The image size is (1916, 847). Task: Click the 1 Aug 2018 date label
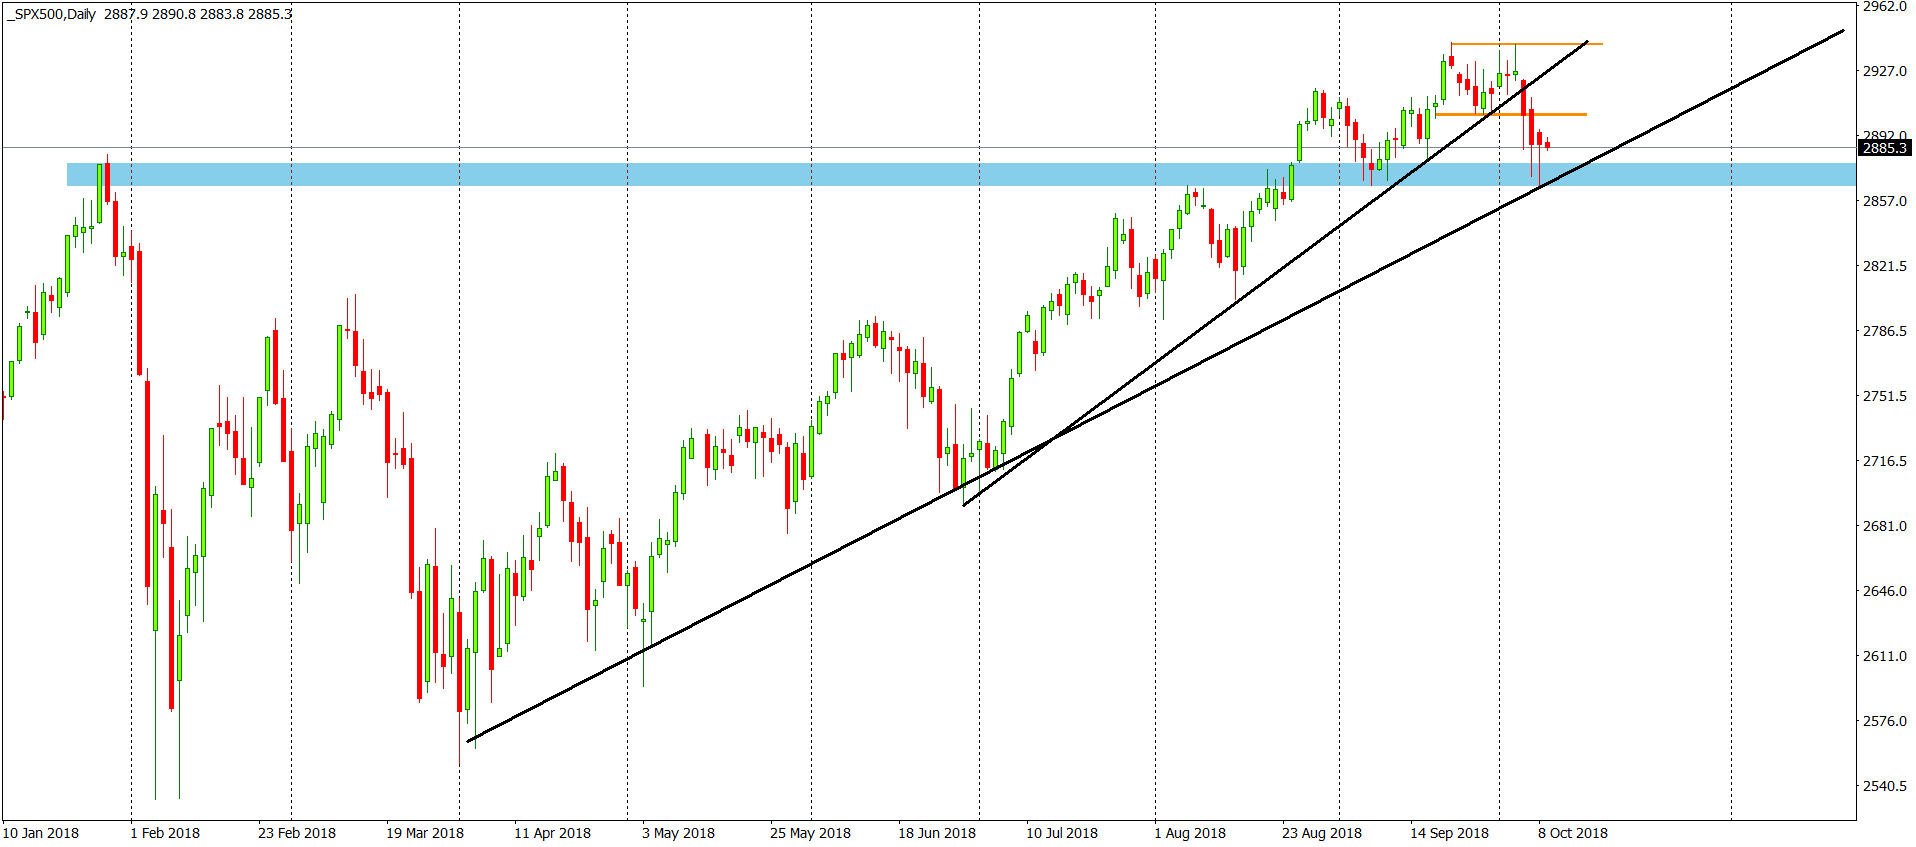(x=1190, y=833)
